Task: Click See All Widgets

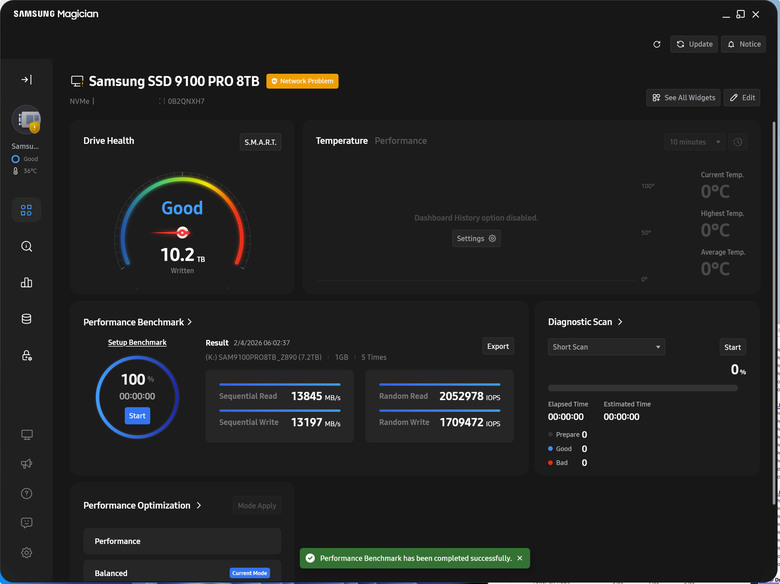Action: [x=683, y=97]
